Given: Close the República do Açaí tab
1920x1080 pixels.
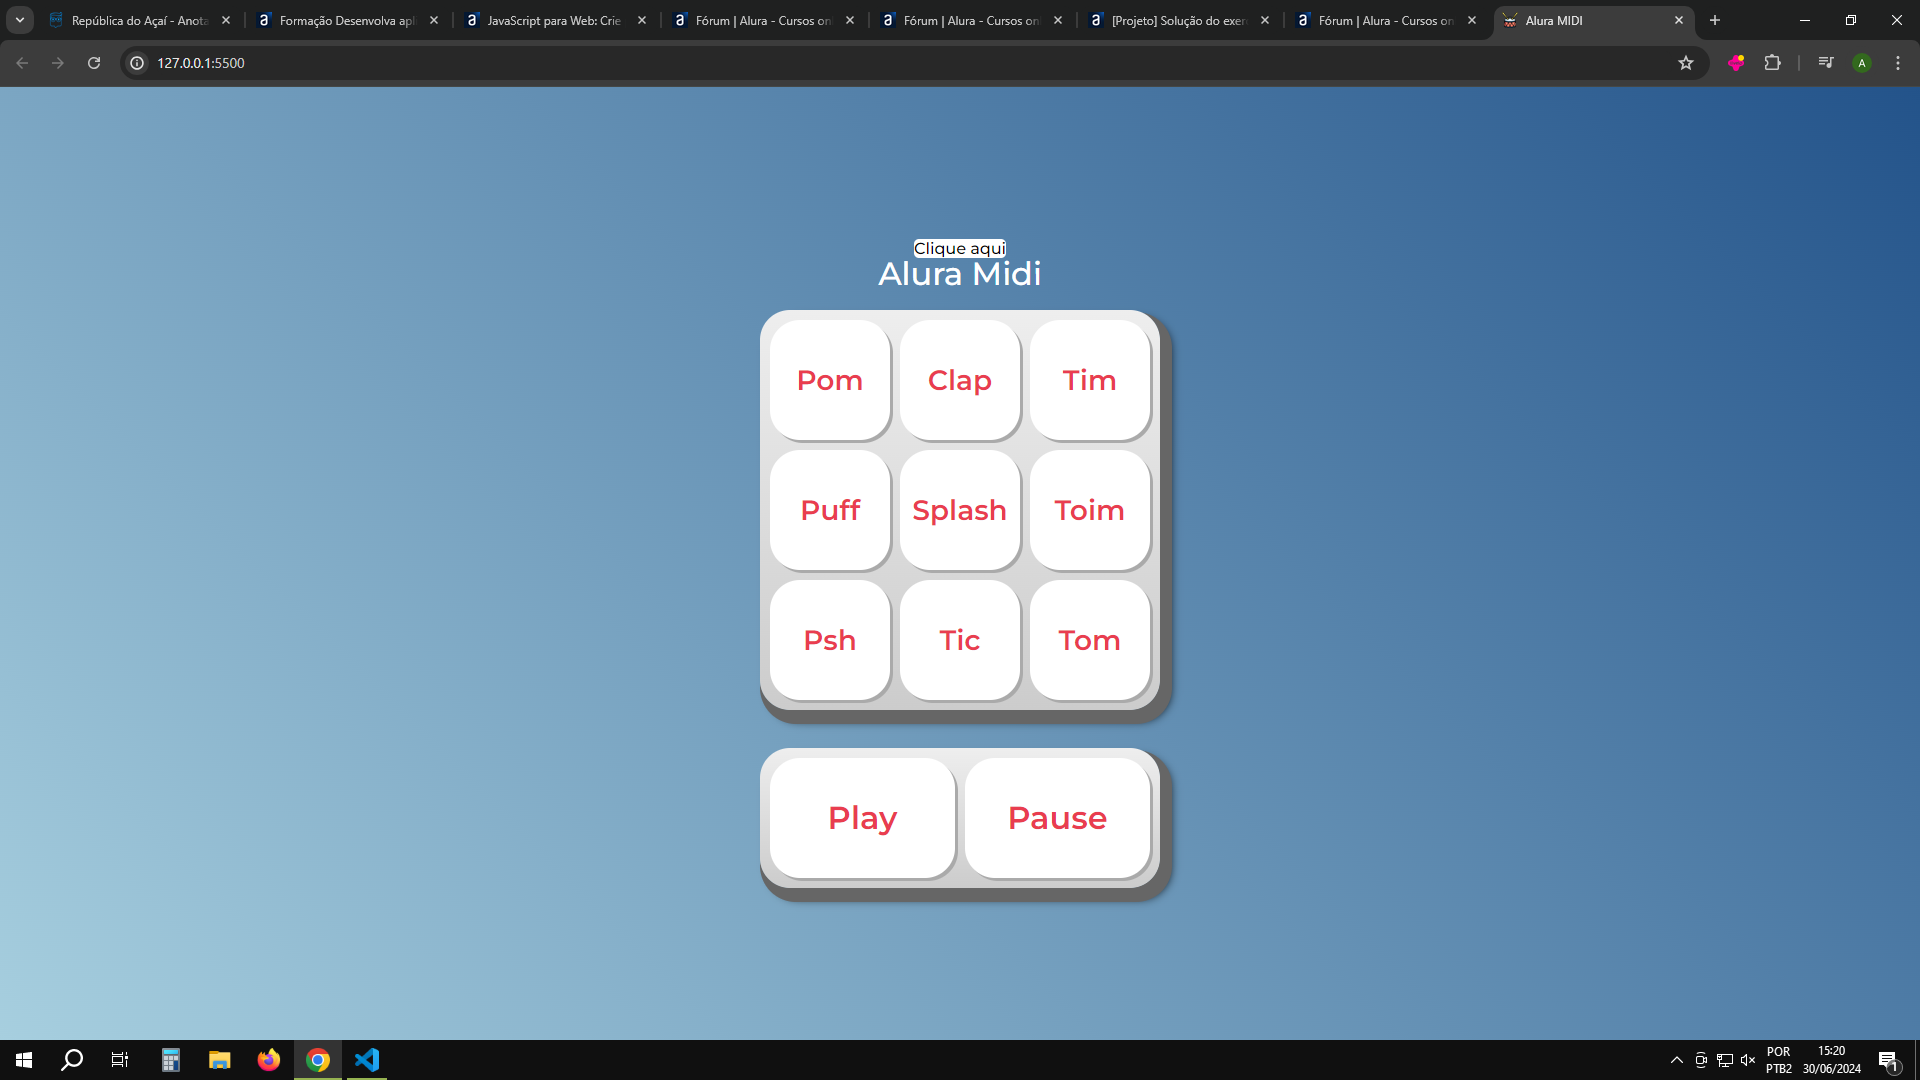Looking at the screenshot, I should click(226, 20).
